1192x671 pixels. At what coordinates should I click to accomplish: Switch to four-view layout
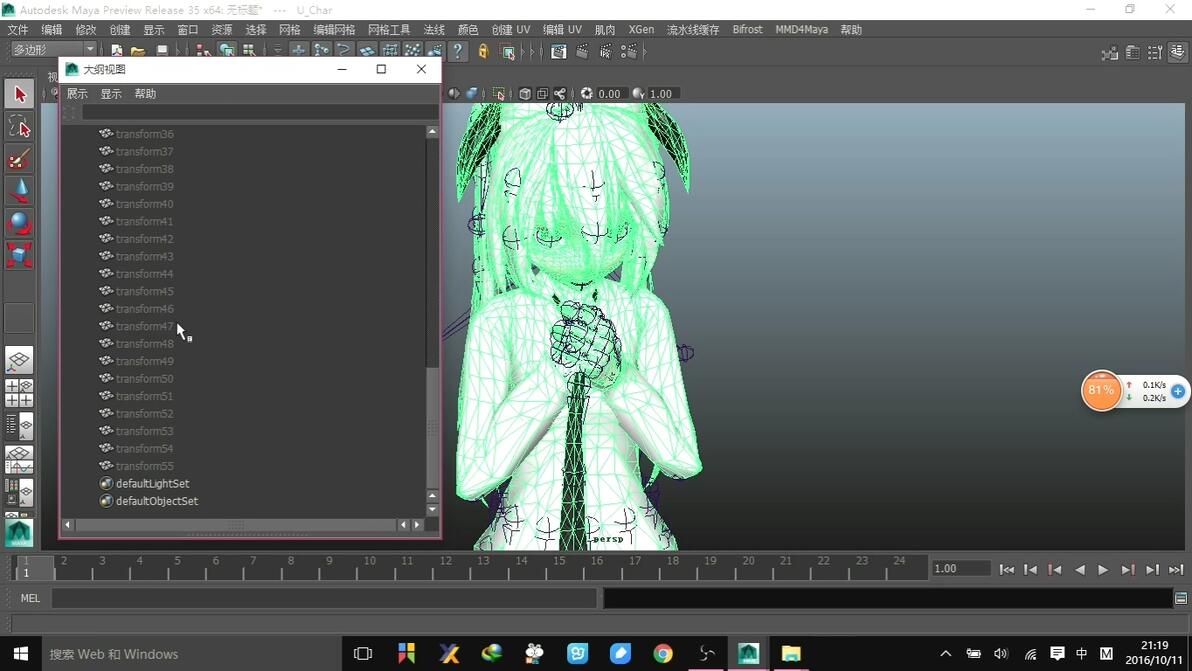pyautogui.click(x=19, y=393)
